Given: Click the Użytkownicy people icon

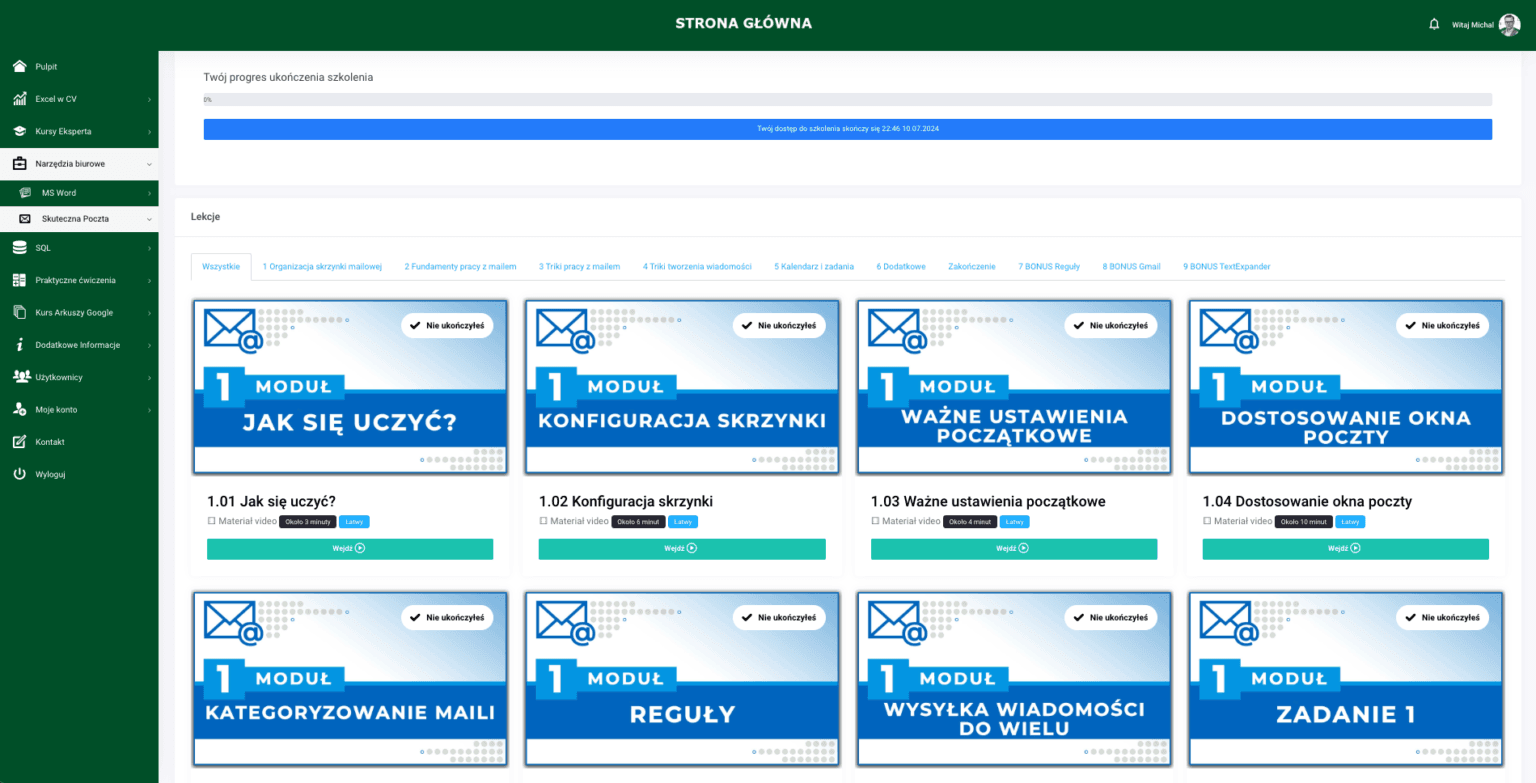Looking at the screenshot, I should tap(20, 377).
